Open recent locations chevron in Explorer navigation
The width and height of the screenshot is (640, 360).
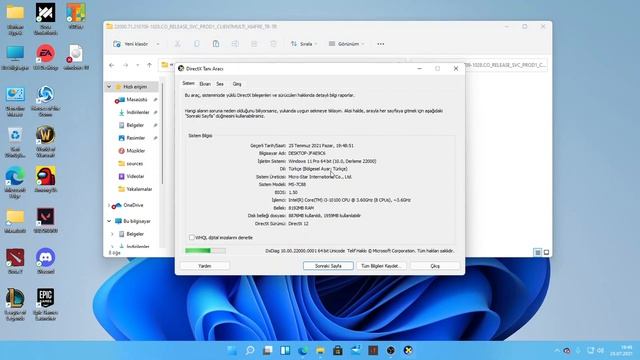pyautogui.click(x=138, y=65)
